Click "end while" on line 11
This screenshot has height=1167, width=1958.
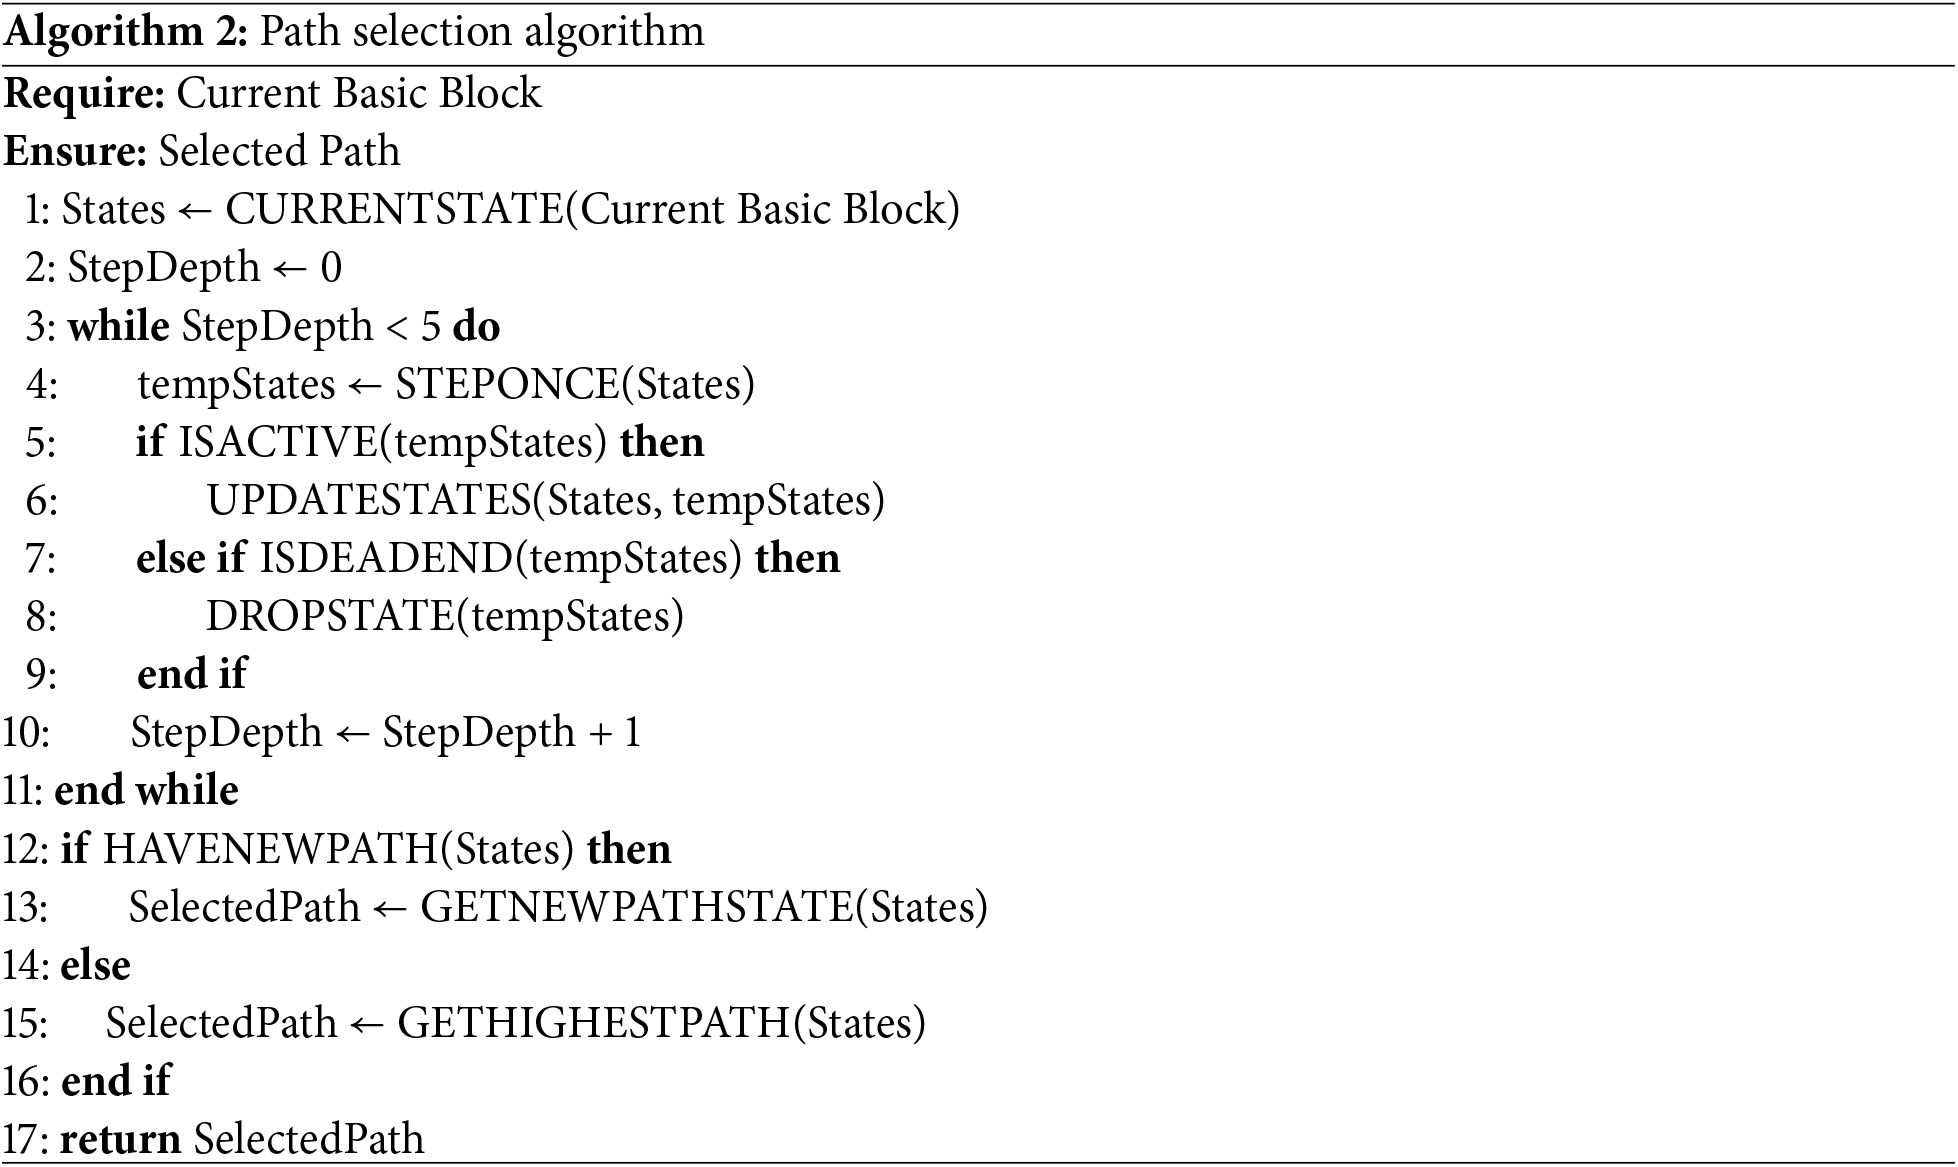pos(146,790)
